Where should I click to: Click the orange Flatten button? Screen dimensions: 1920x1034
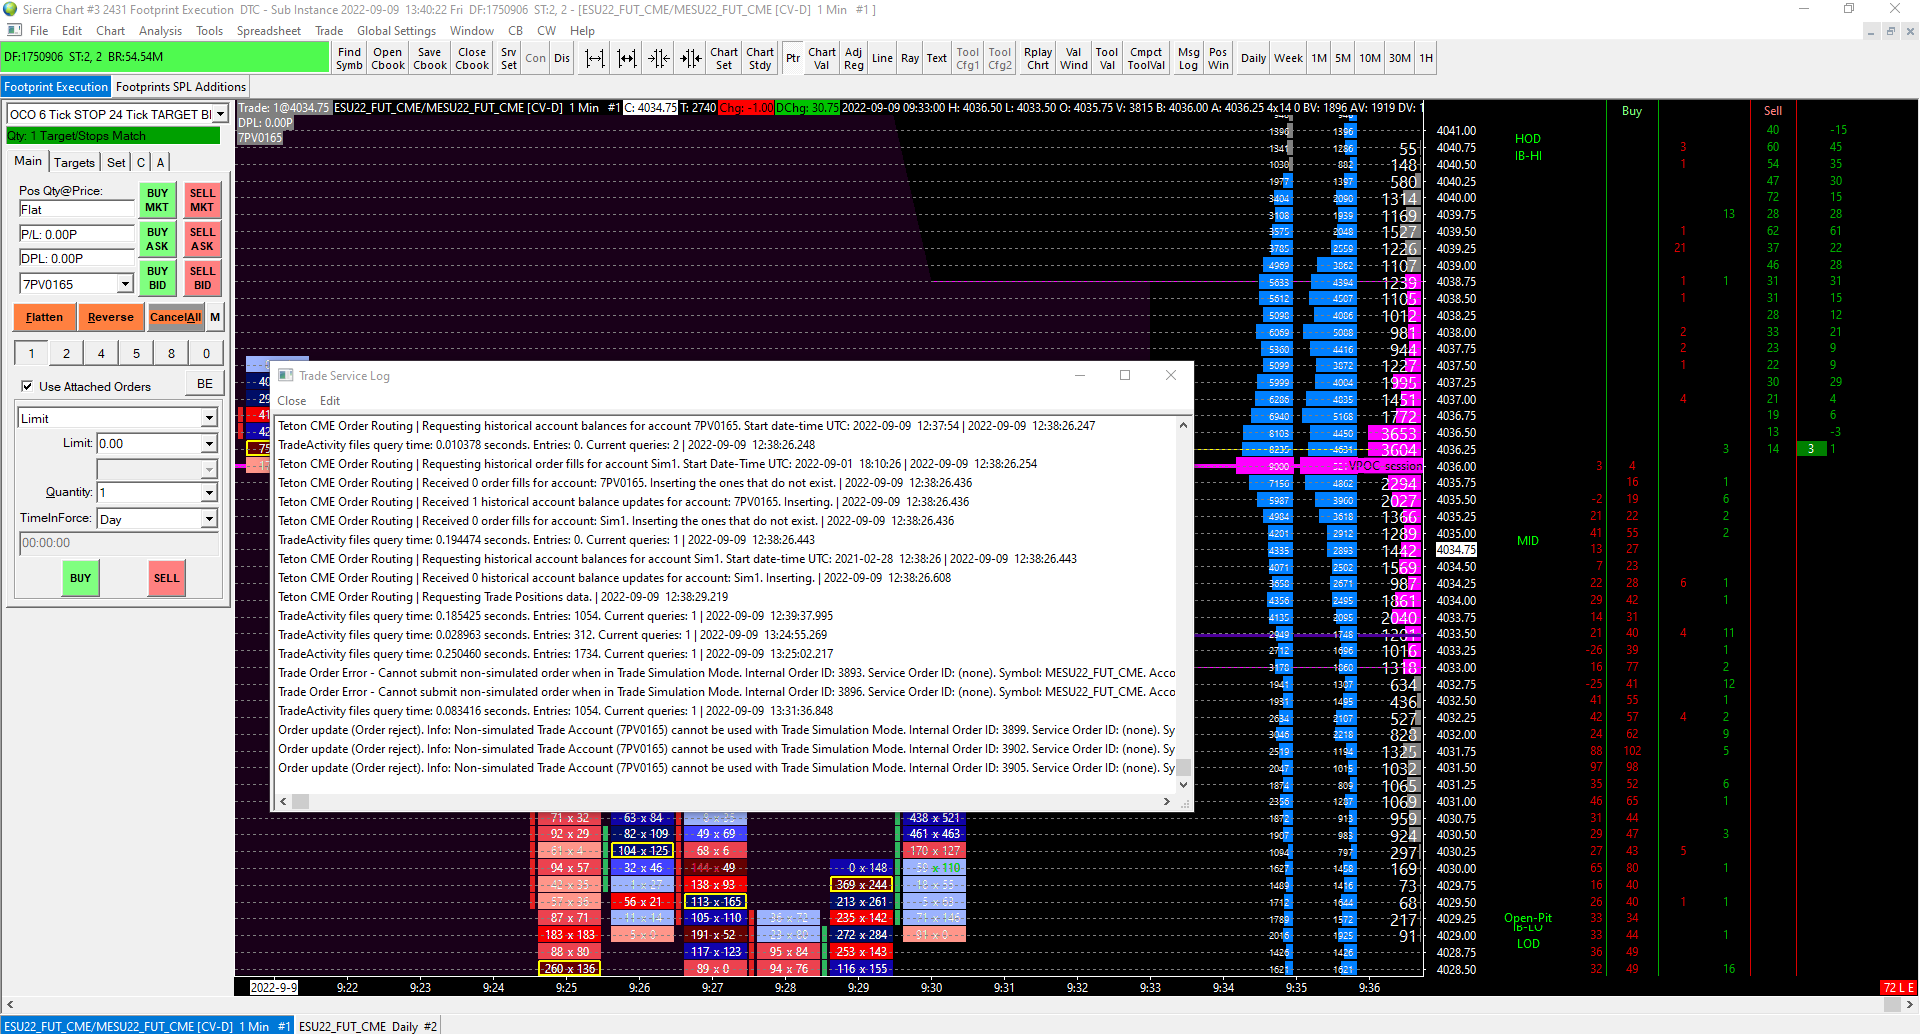tap(44, 317)
